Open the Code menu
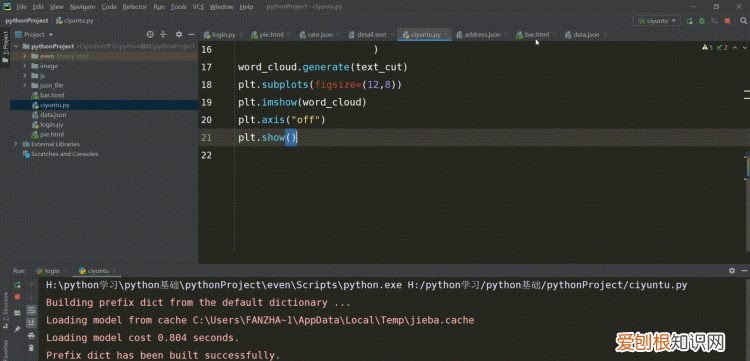The width and height of the screenshot is (750, 361). point(109,7)
